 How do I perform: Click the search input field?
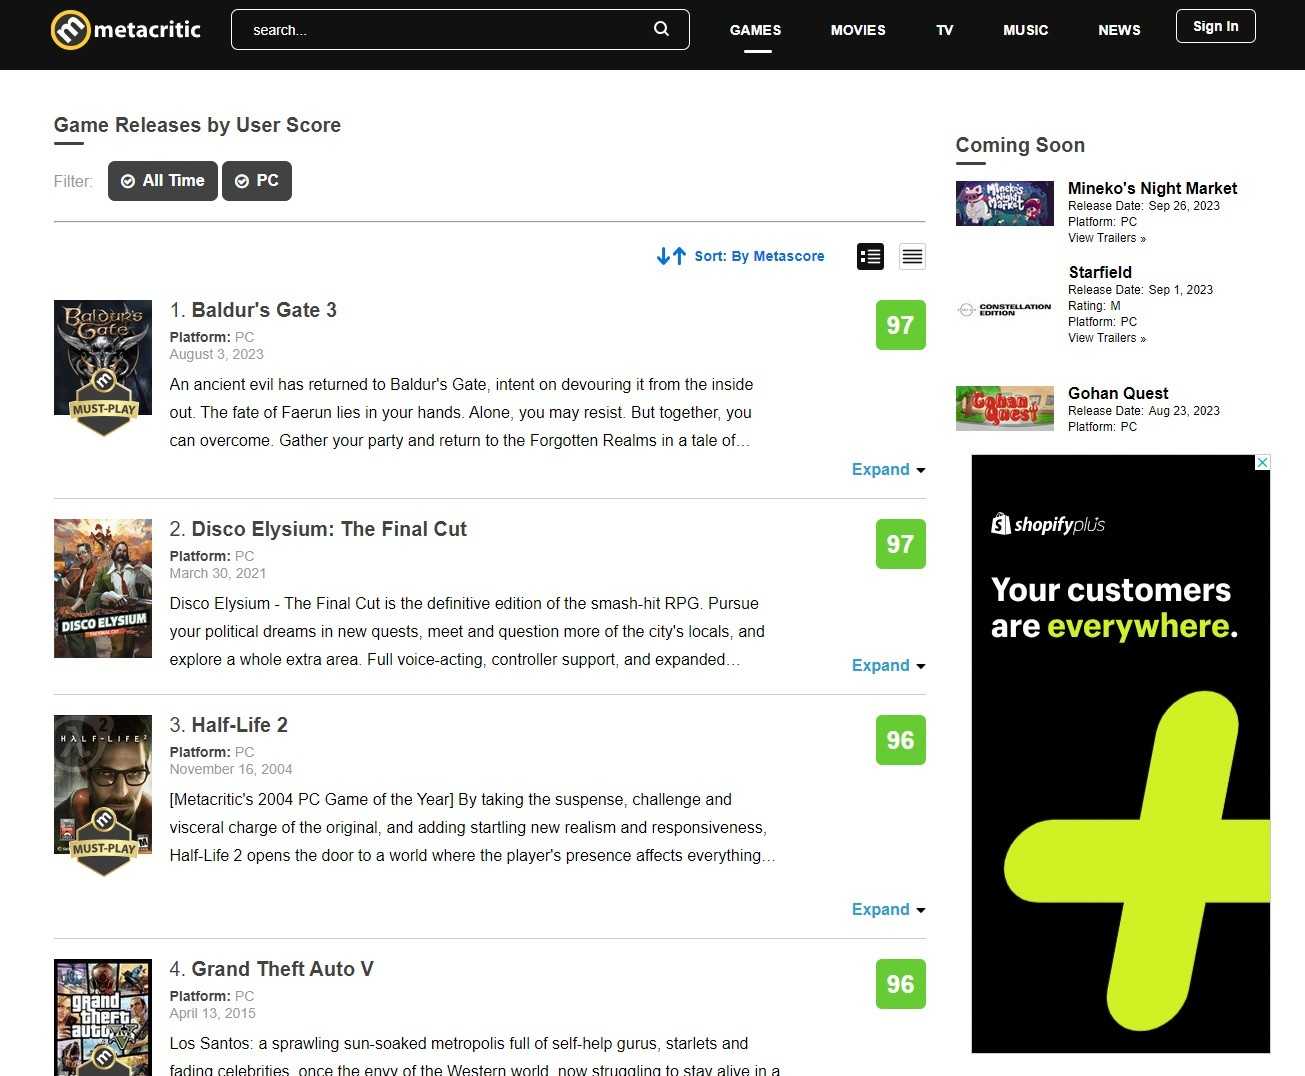(x=445, y=30)
